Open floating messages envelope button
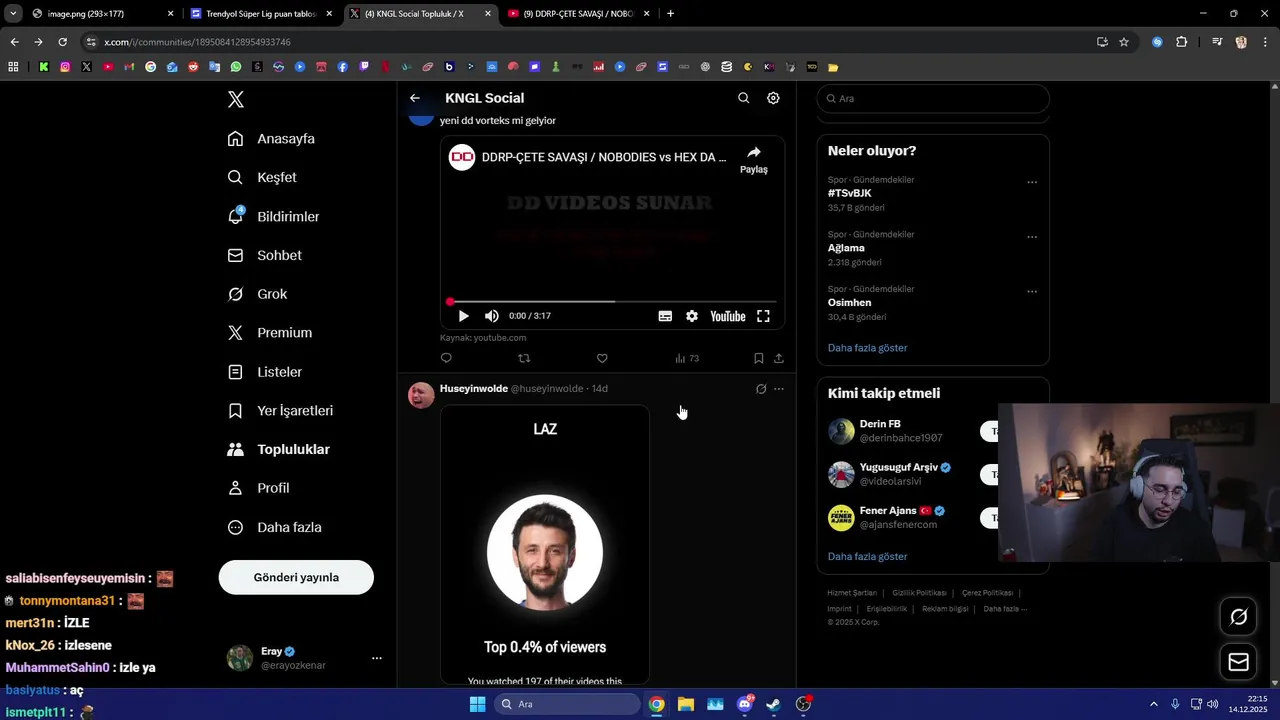 pos(1238,662)
